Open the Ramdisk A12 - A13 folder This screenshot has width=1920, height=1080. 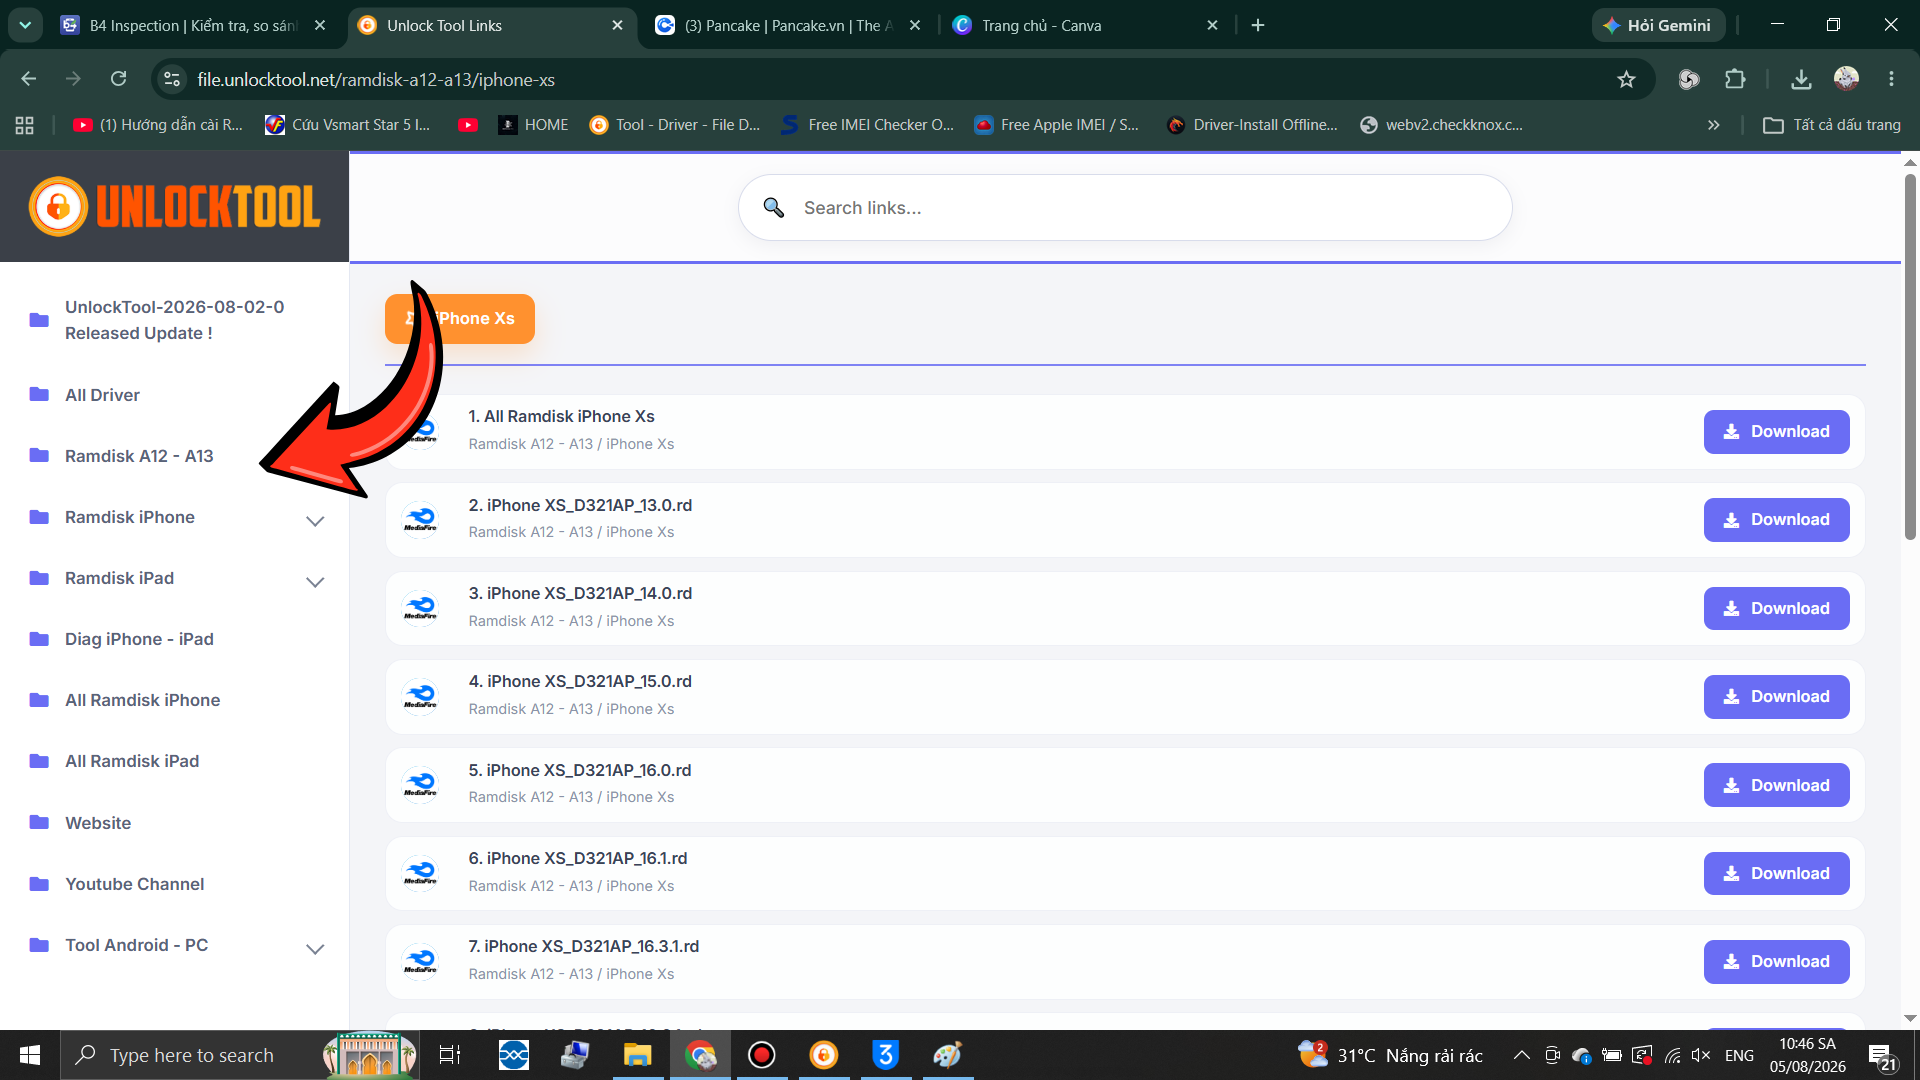click(139, 456)
